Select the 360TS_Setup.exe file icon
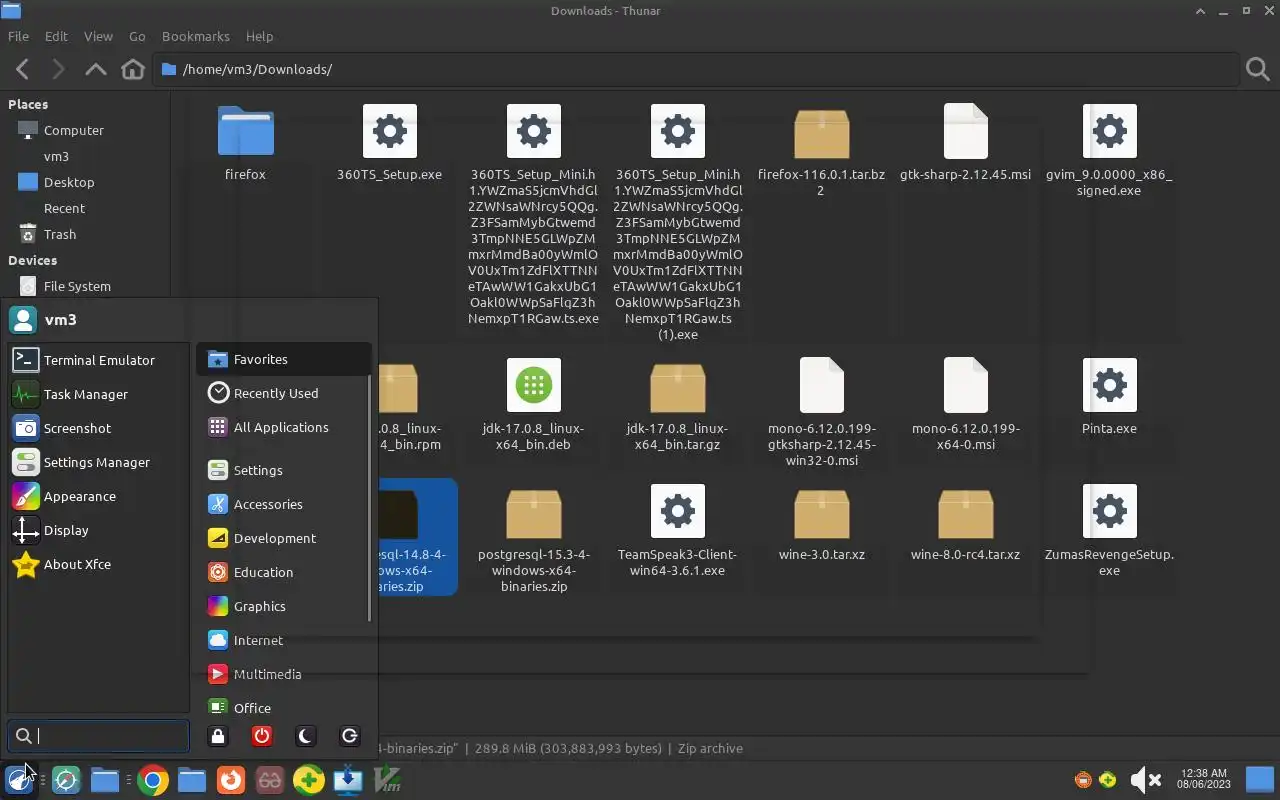This screenshot has width=1280, height=800. (x=389, y=131)
